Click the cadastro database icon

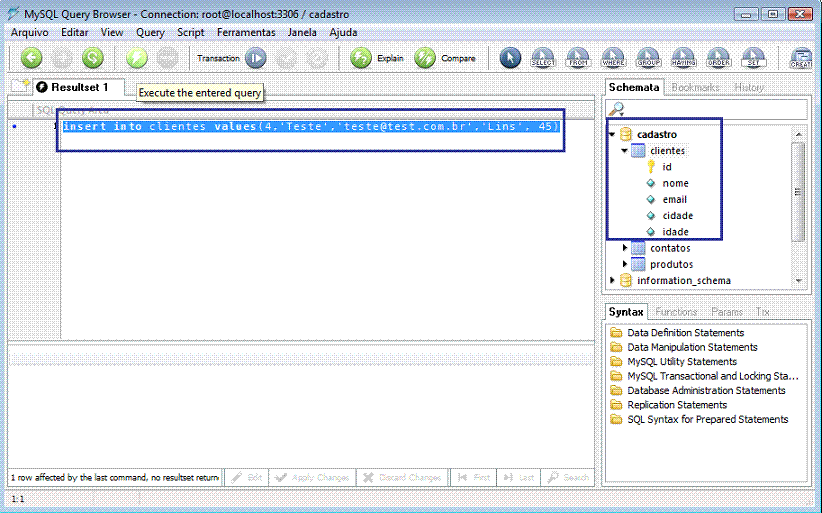[625, 134]
